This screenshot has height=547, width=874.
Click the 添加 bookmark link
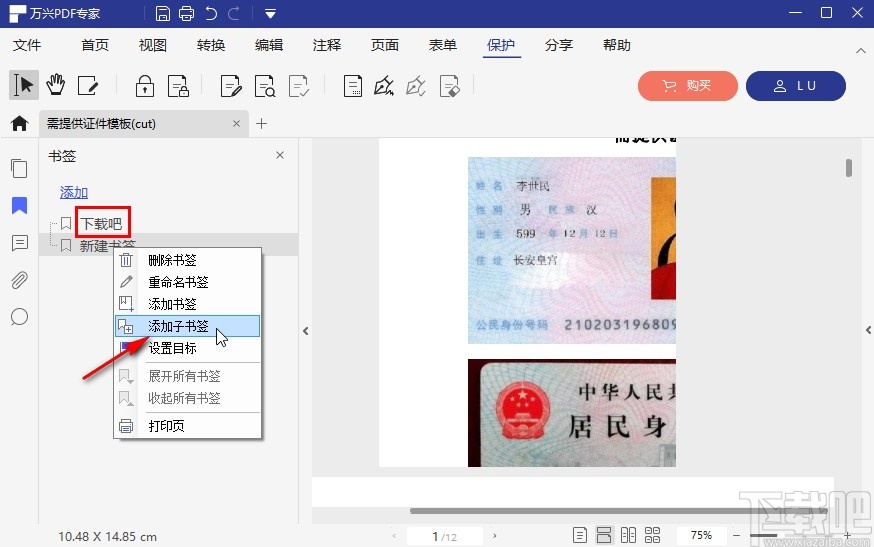tap(74, 192)
